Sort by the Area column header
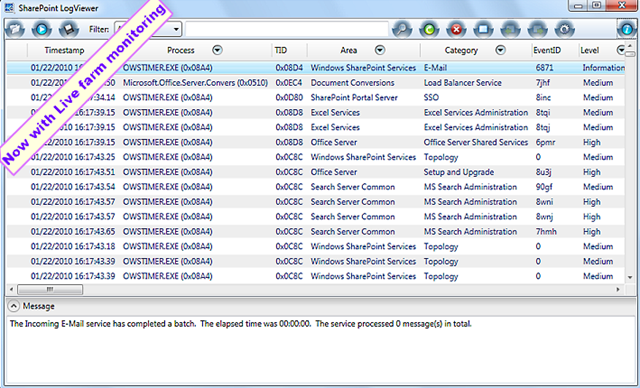This screenshot has width=640, height=388. tap(349, 50)
